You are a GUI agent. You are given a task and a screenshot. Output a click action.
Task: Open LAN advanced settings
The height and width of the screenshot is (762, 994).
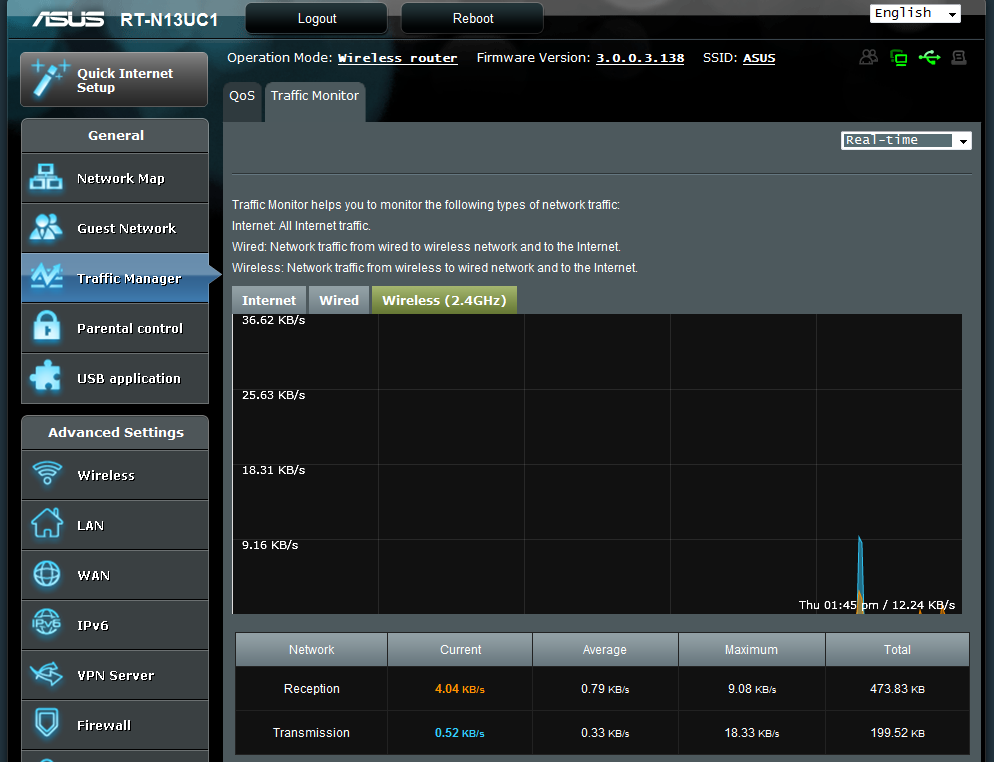click(115, 526)
